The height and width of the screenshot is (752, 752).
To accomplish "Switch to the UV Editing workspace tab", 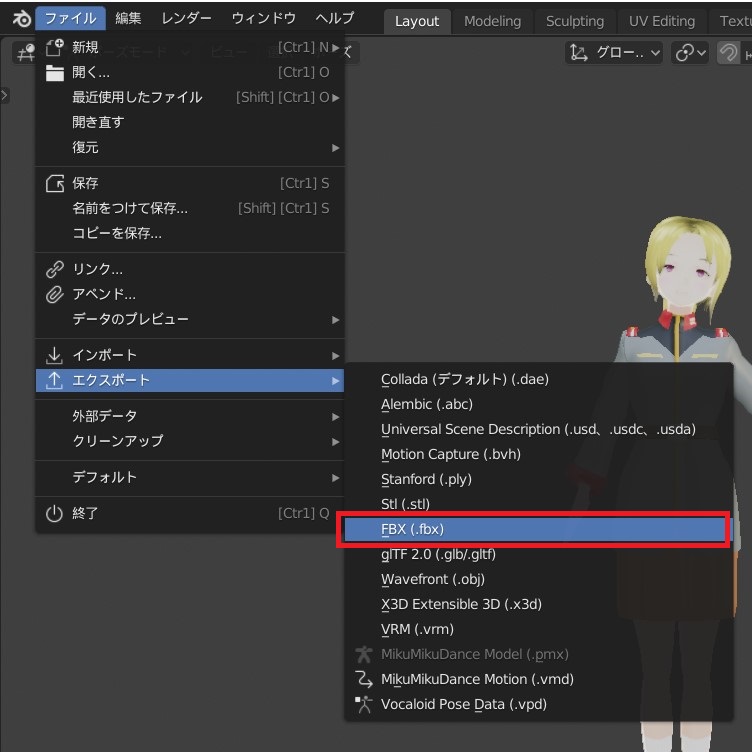I will pyautogui.click(x=661, y=21).
